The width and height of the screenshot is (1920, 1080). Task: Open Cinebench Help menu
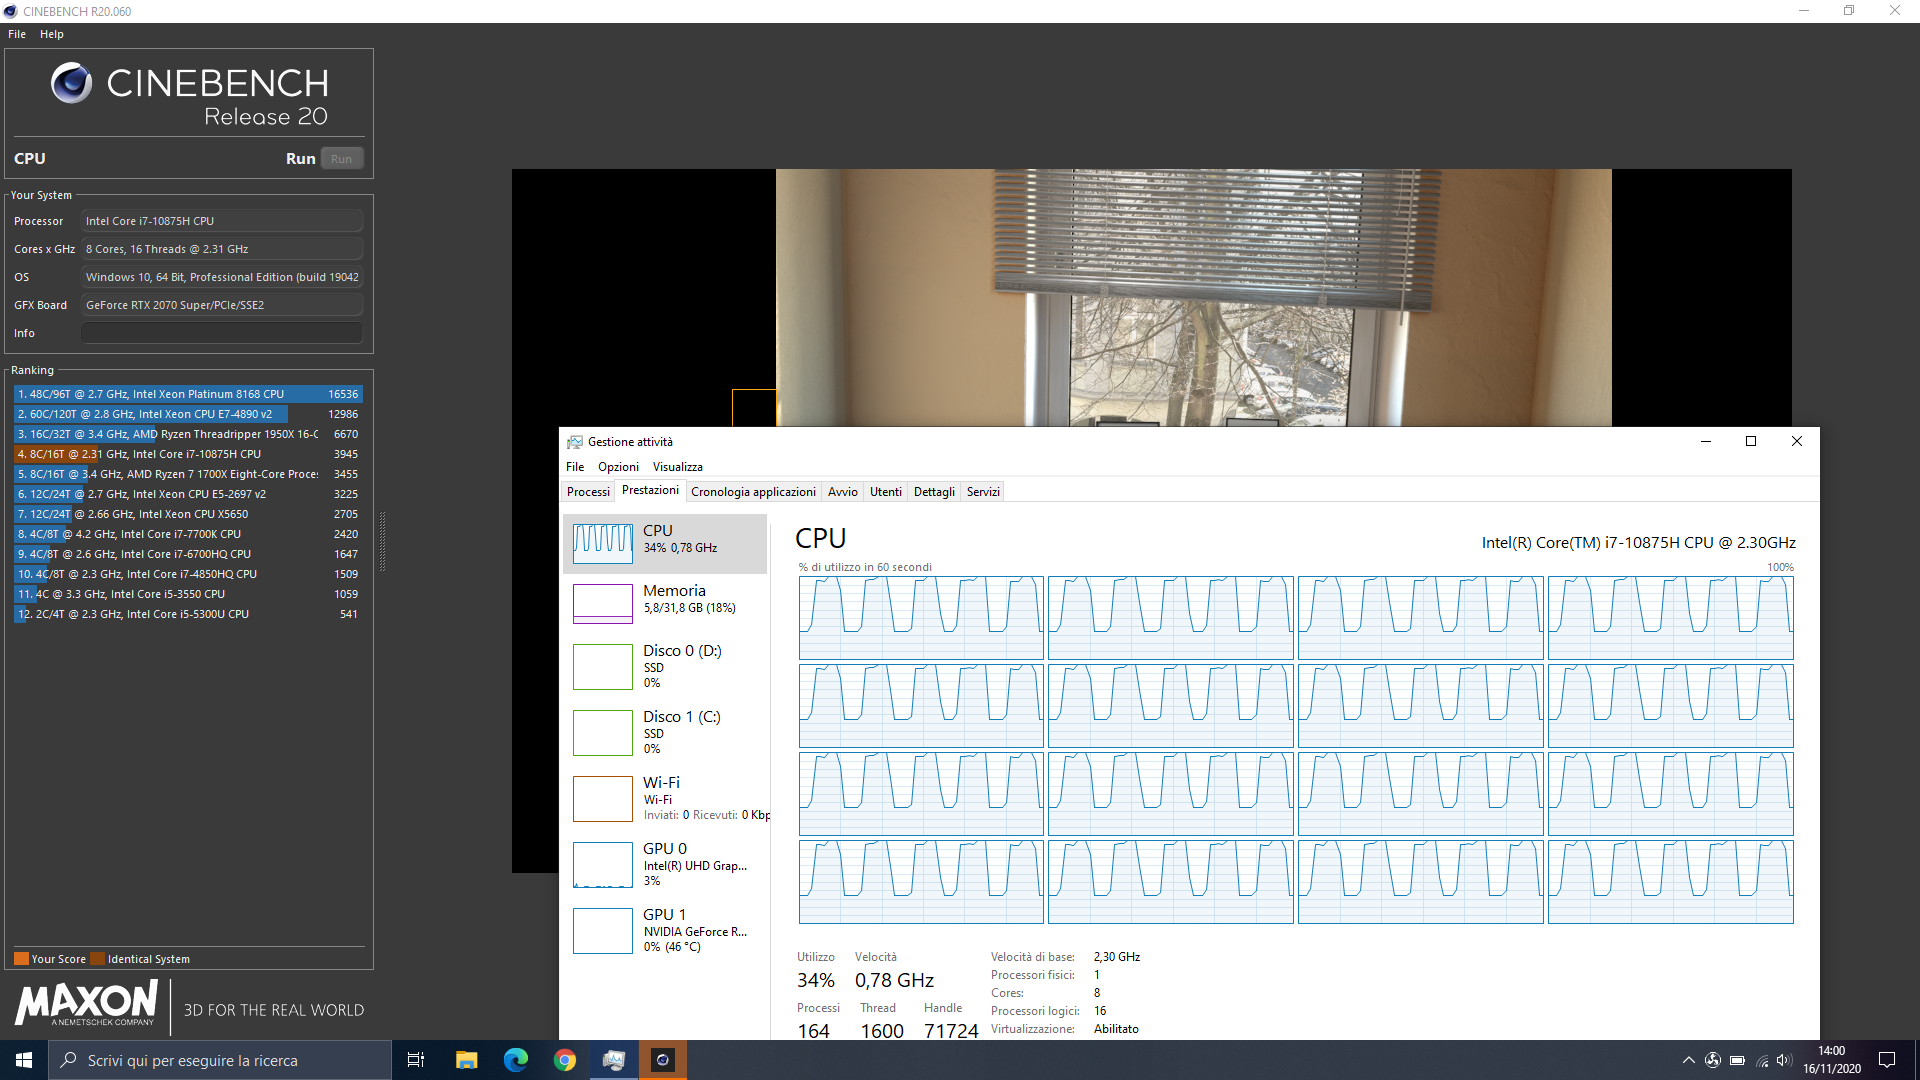coord(52,34)
